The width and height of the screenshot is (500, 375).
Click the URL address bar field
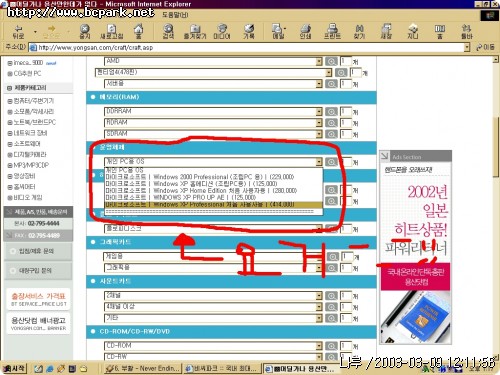246,48
